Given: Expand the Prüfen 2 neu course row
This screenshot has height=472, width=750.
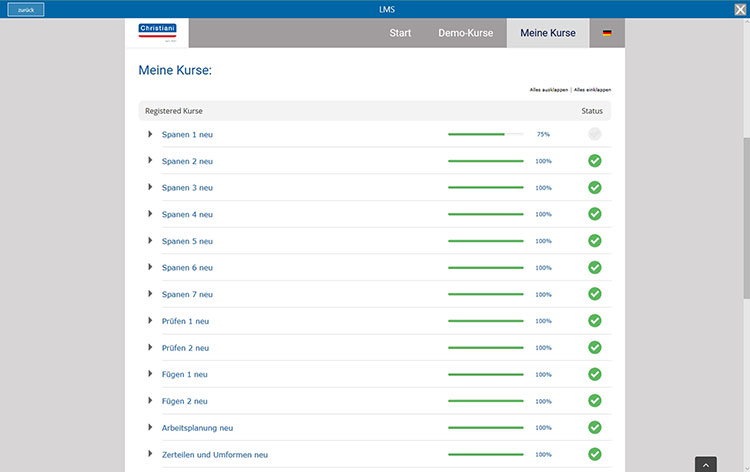Looking at the screenshot, I should [150, 347].
